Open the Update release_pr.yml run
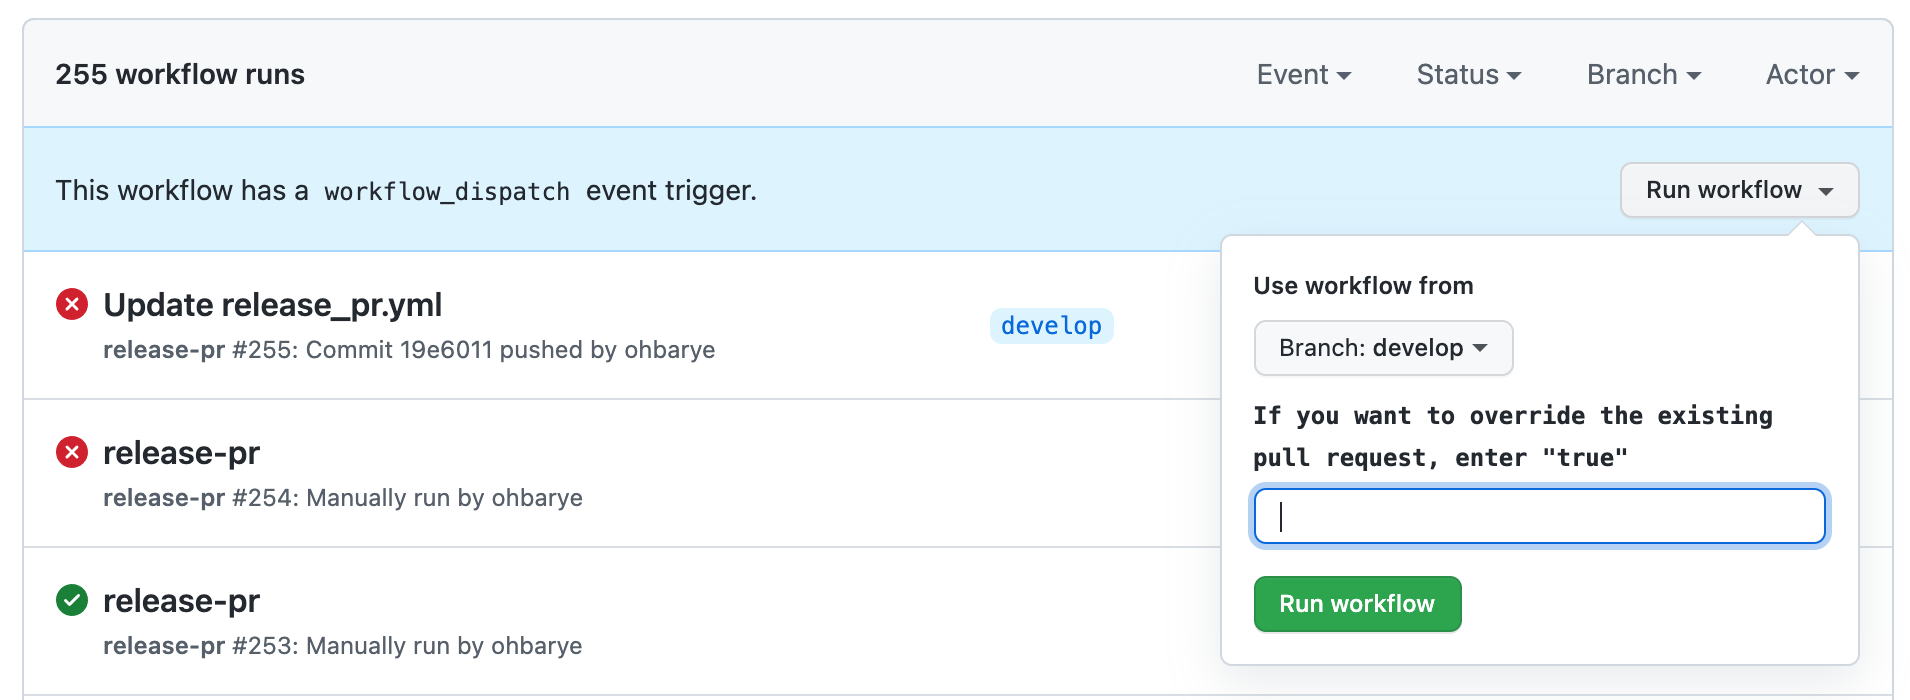 (273, 305)
